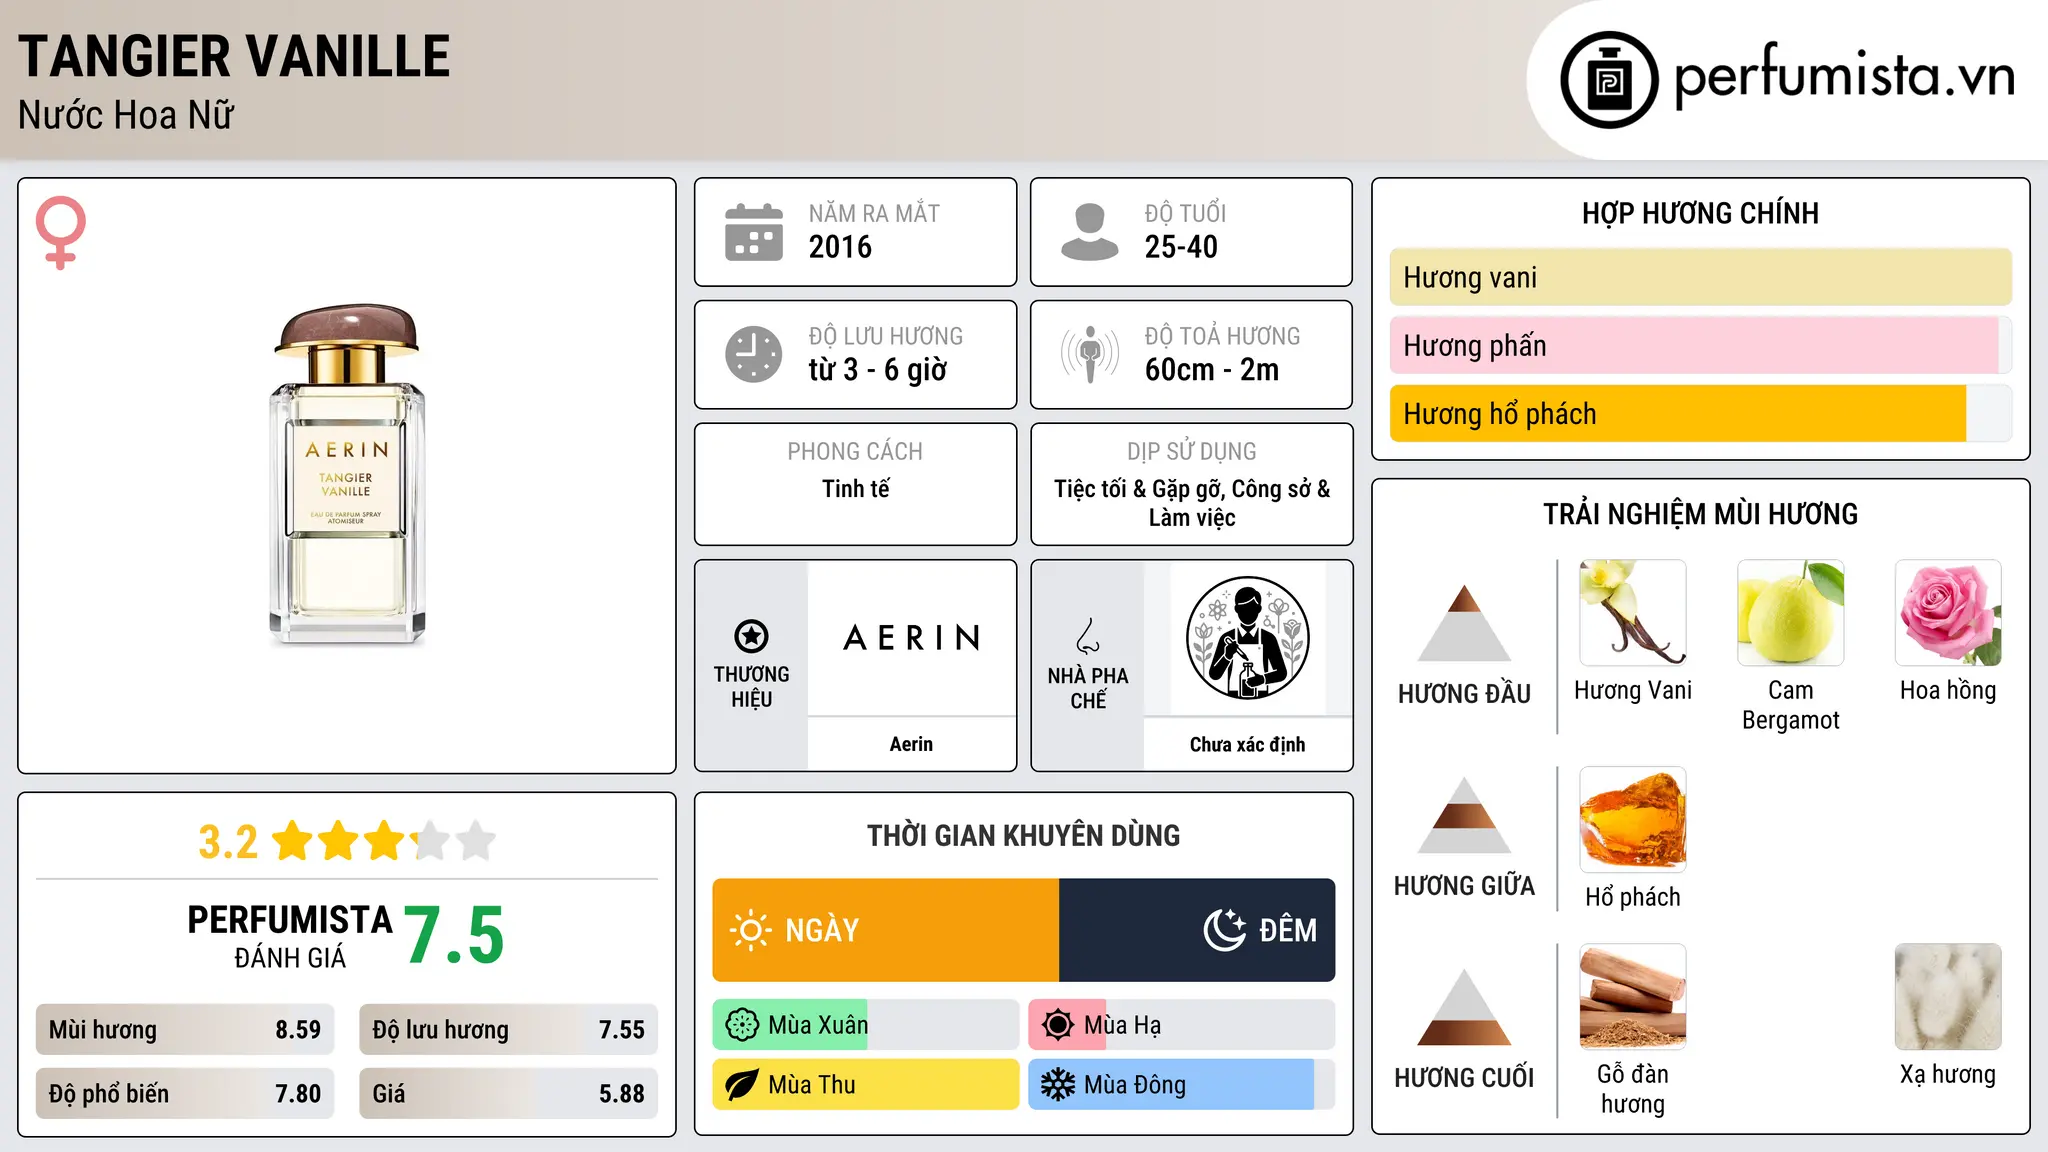Click the yellow Hương vani accord bar
Screen dimensions: 2048x1152
click(x=1700, y=278)
